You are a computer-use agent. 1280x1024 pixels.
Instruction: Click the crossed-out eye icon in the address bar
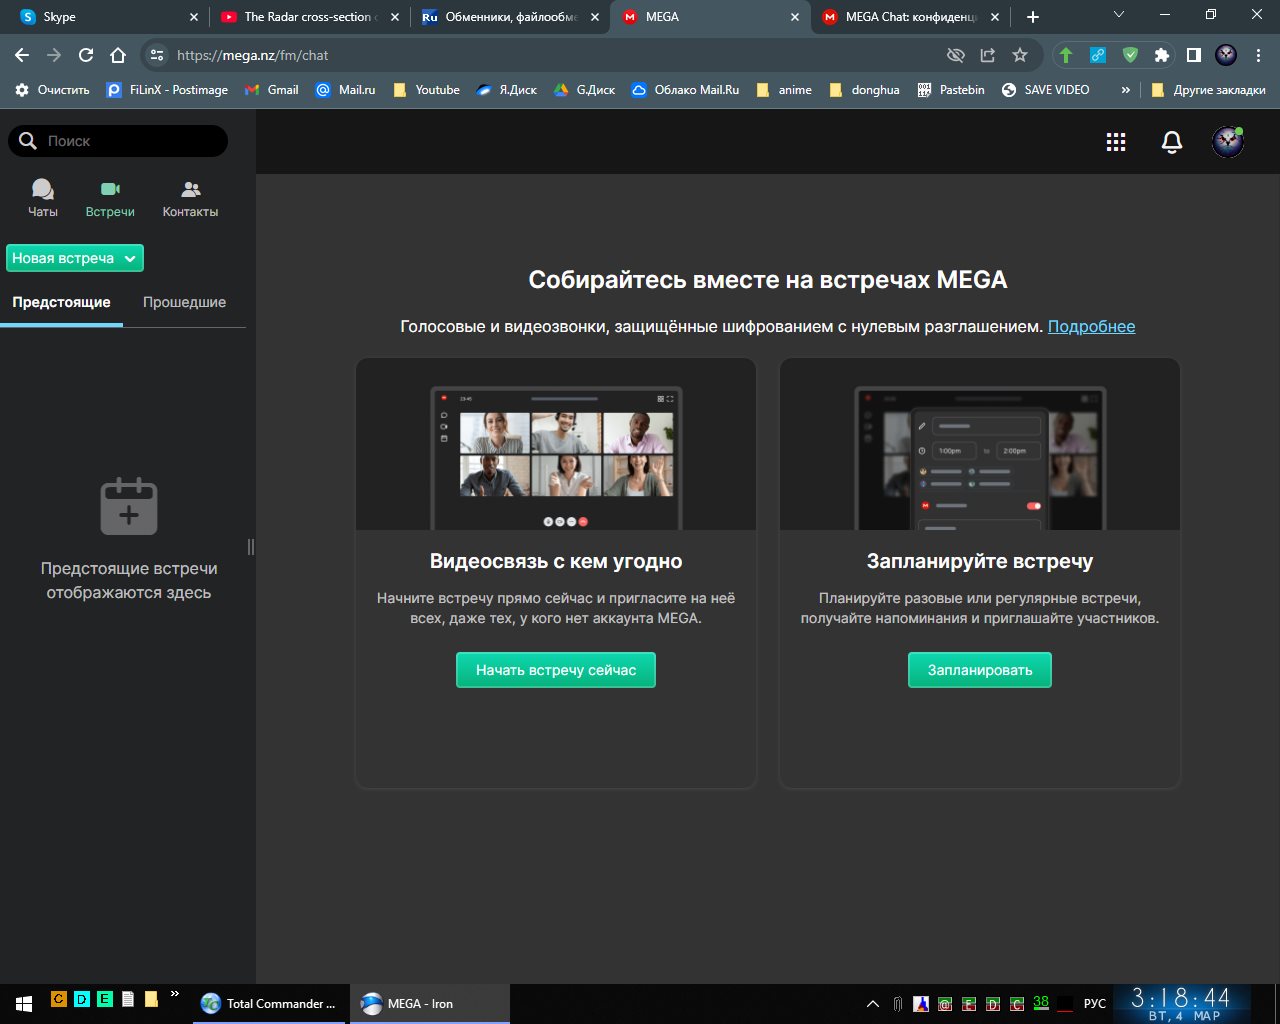coord(956,55)
